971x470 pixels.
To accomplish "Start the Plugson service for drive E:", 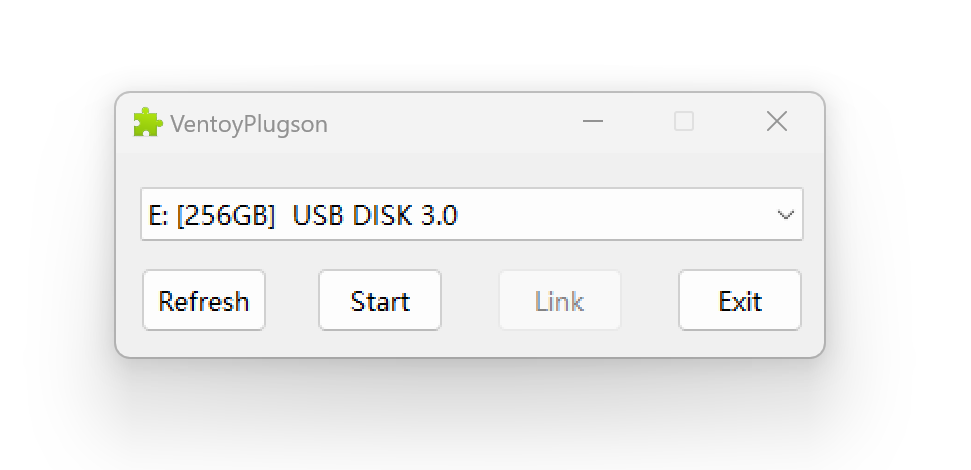I will (x=380, y=301).
